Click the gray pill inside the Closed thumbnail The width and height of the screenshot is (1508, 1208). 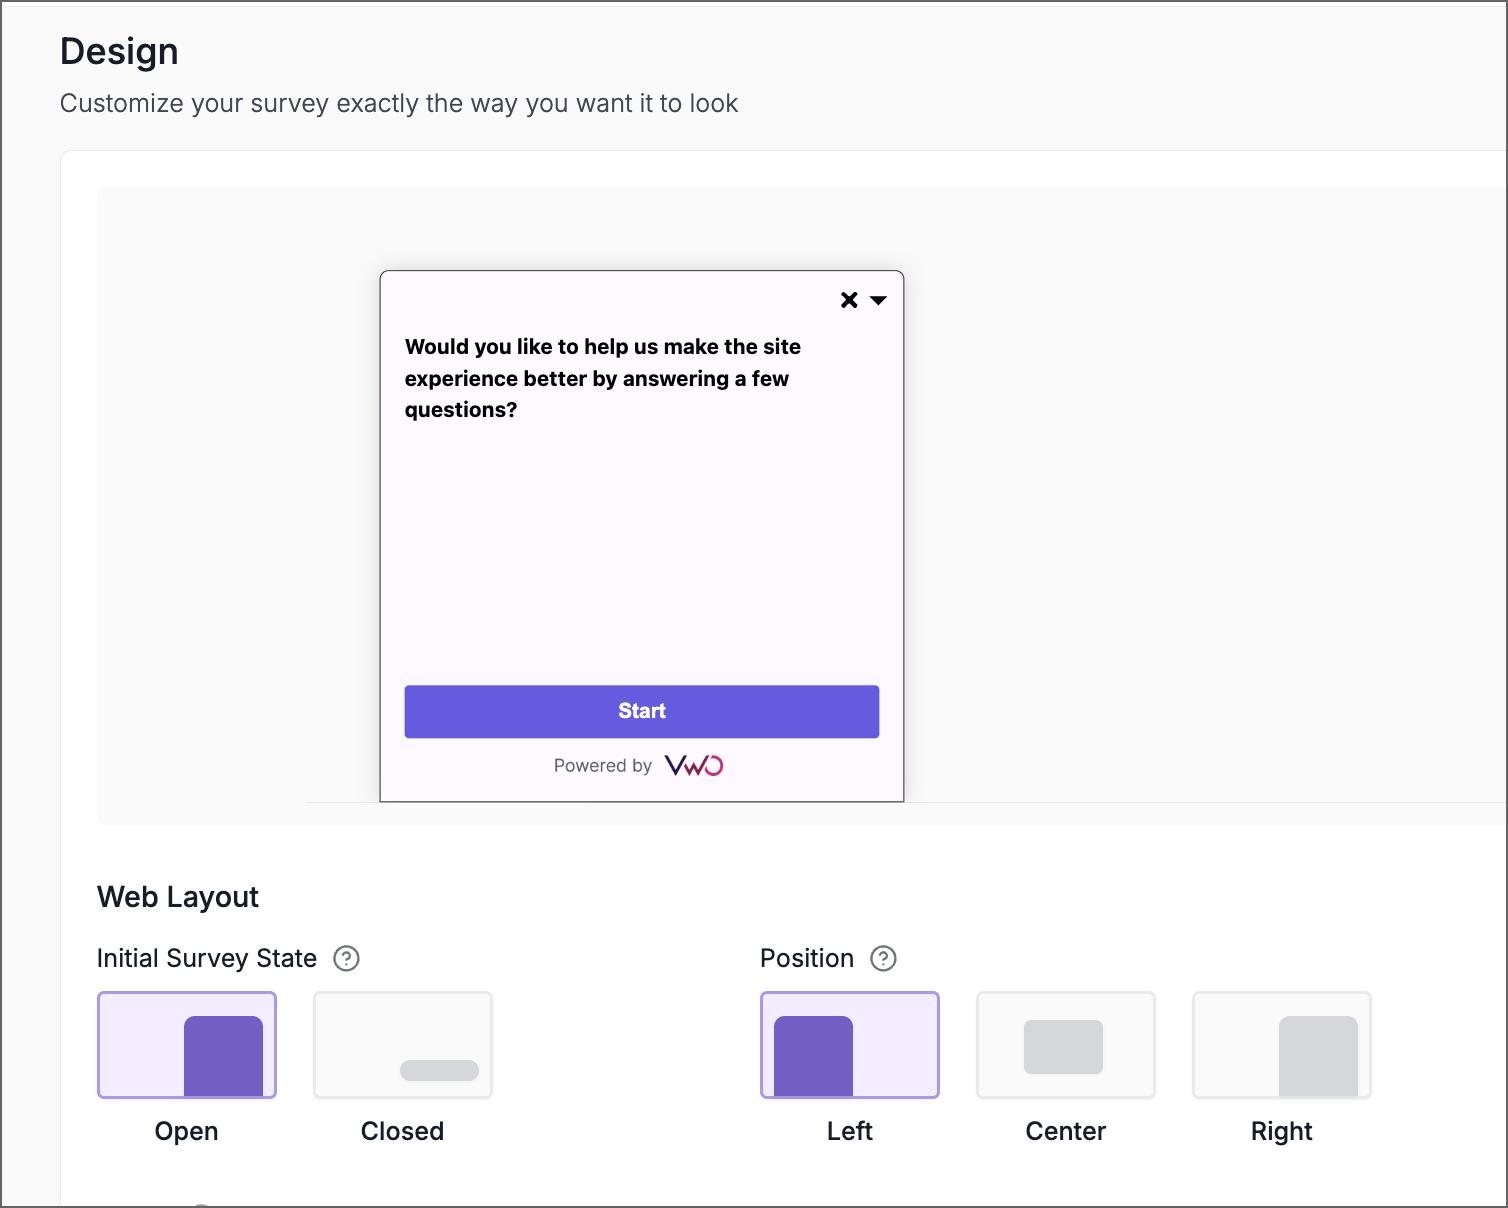click(x=439, y=1070)
